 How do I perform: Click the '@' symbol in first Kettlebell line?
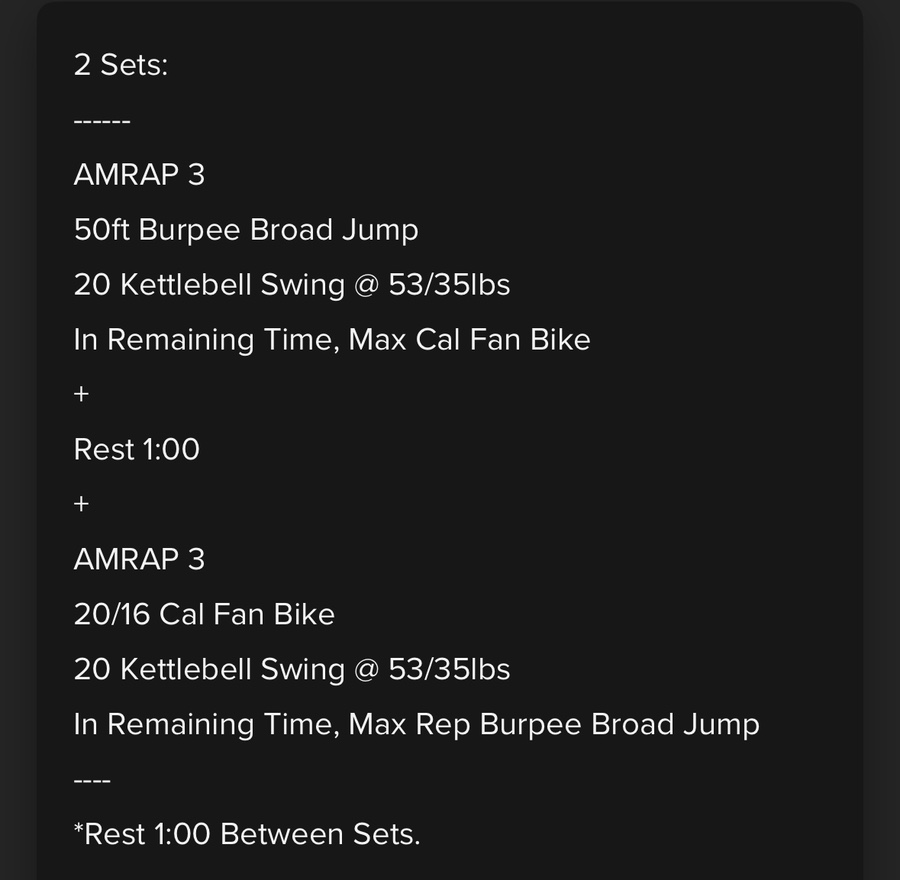point(367,286)
